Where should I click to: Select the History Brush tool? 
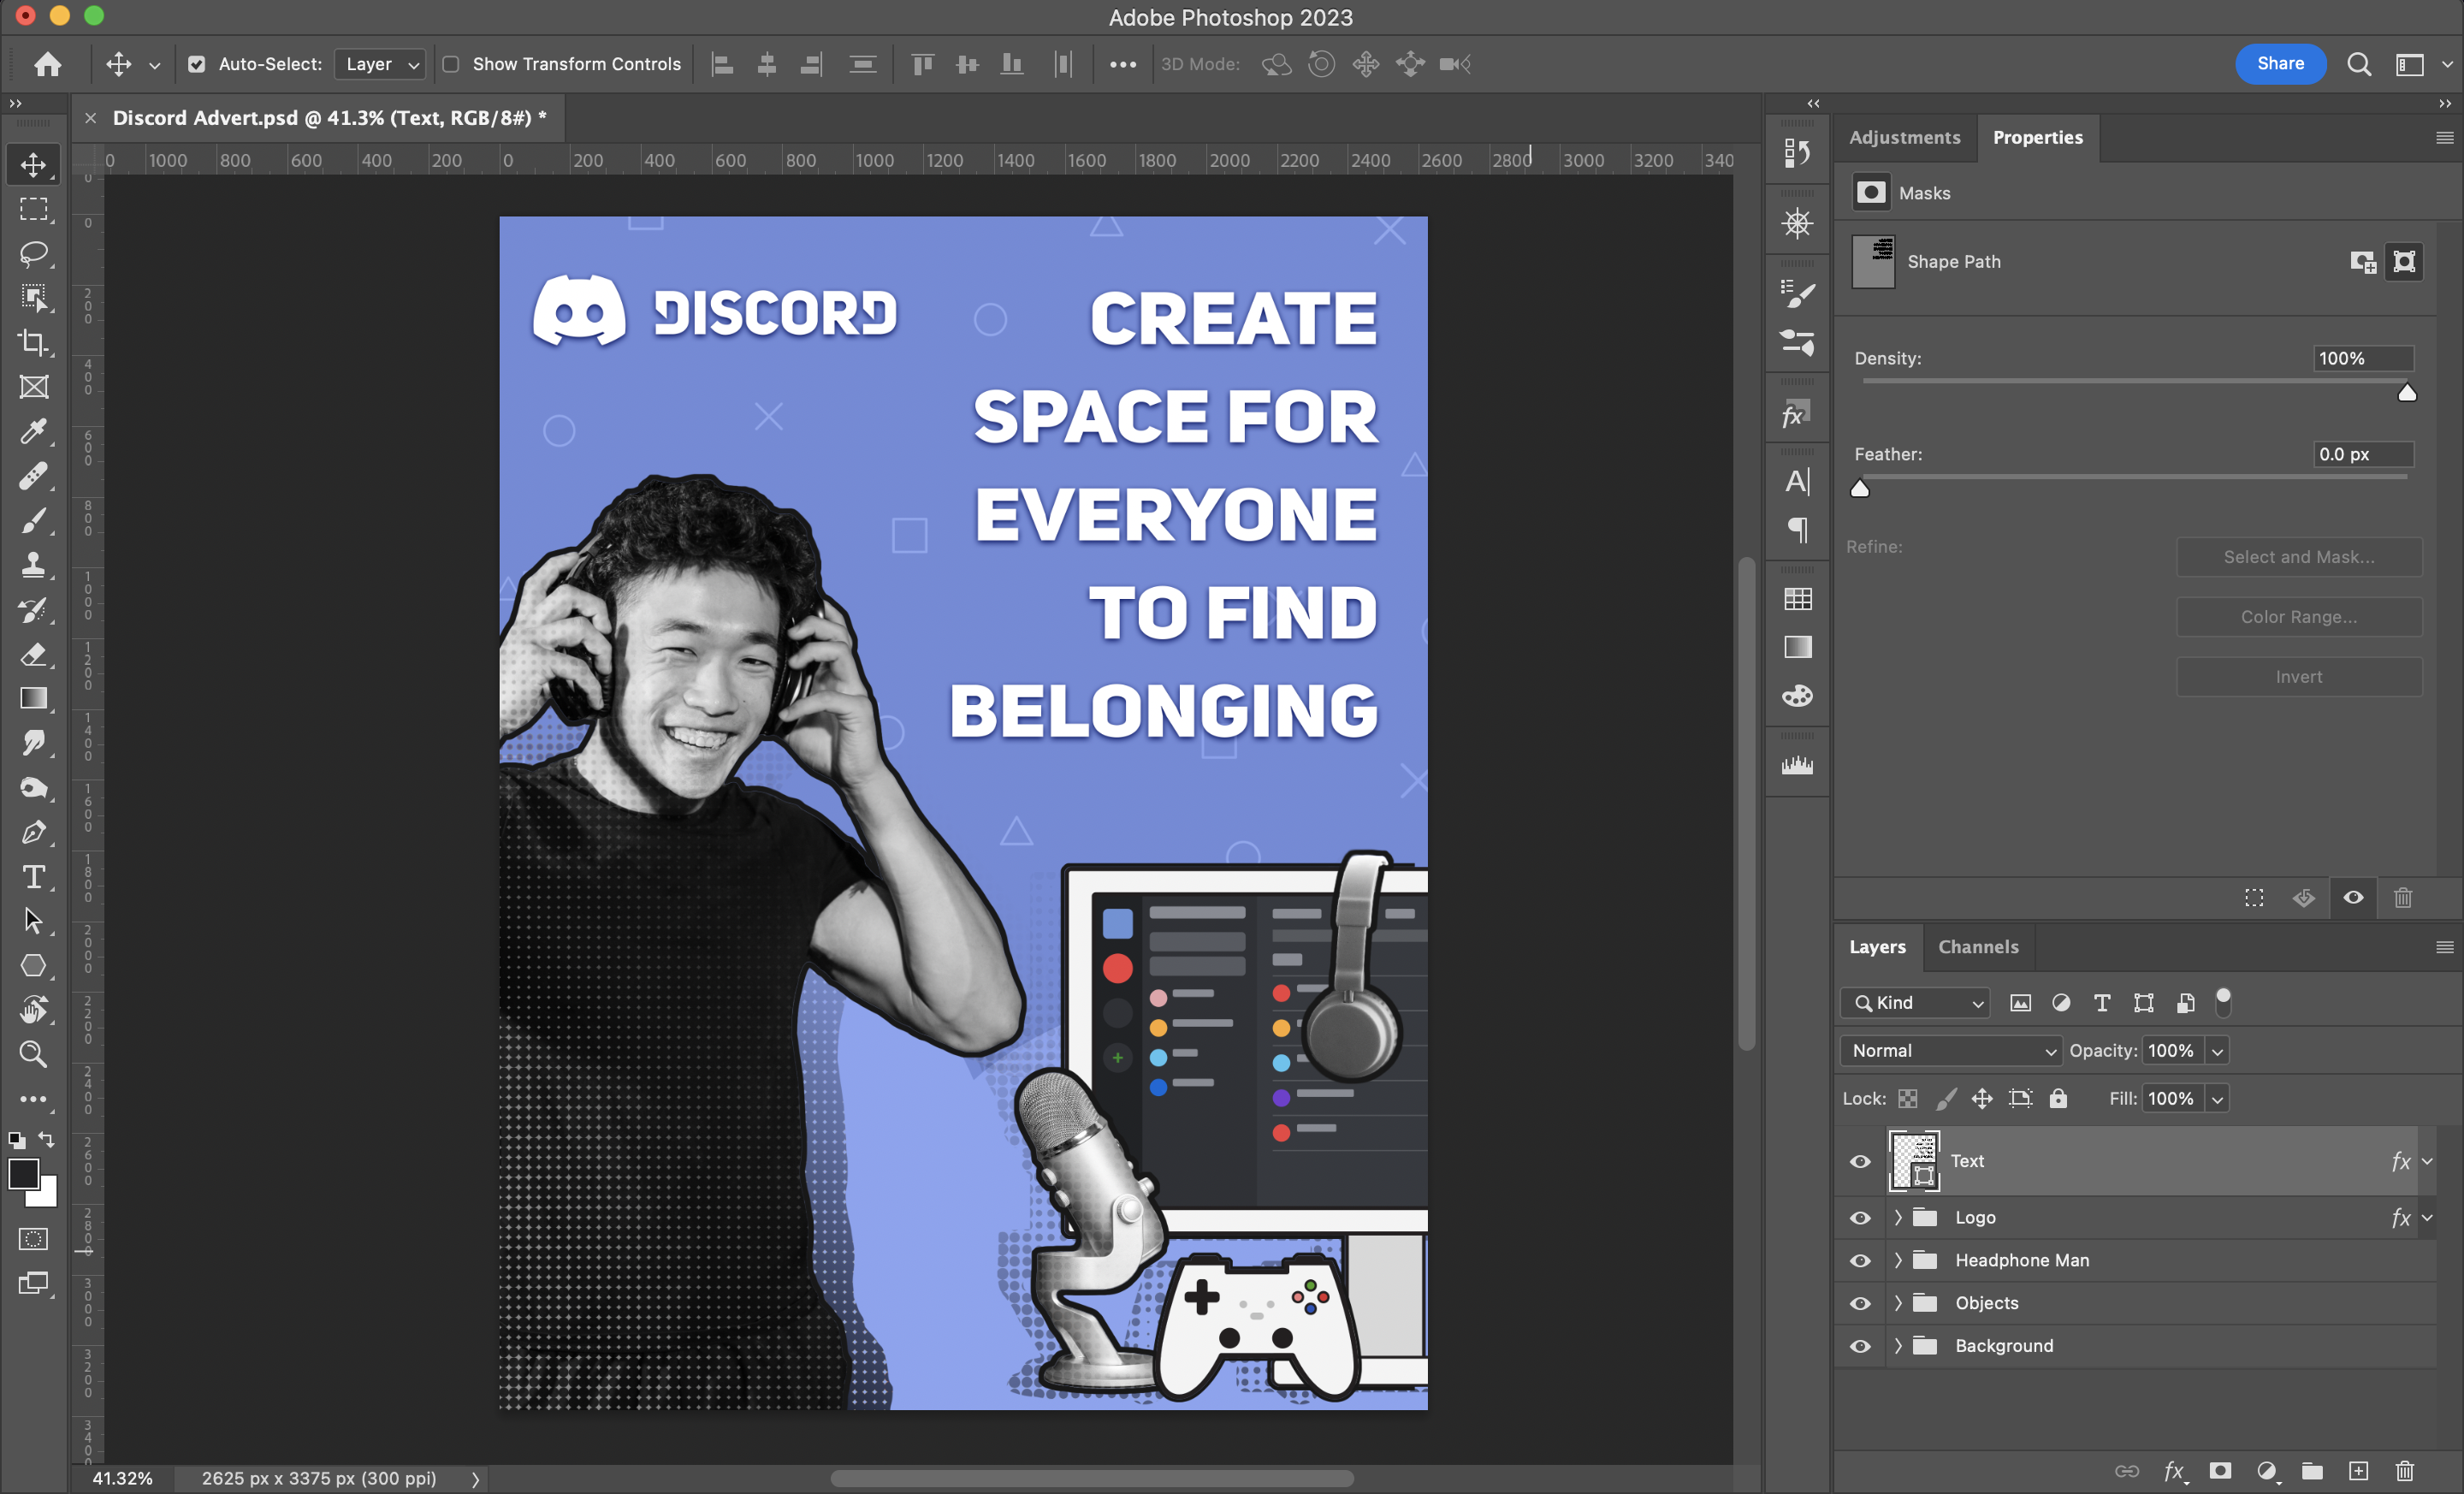click(x=34, y=609)
